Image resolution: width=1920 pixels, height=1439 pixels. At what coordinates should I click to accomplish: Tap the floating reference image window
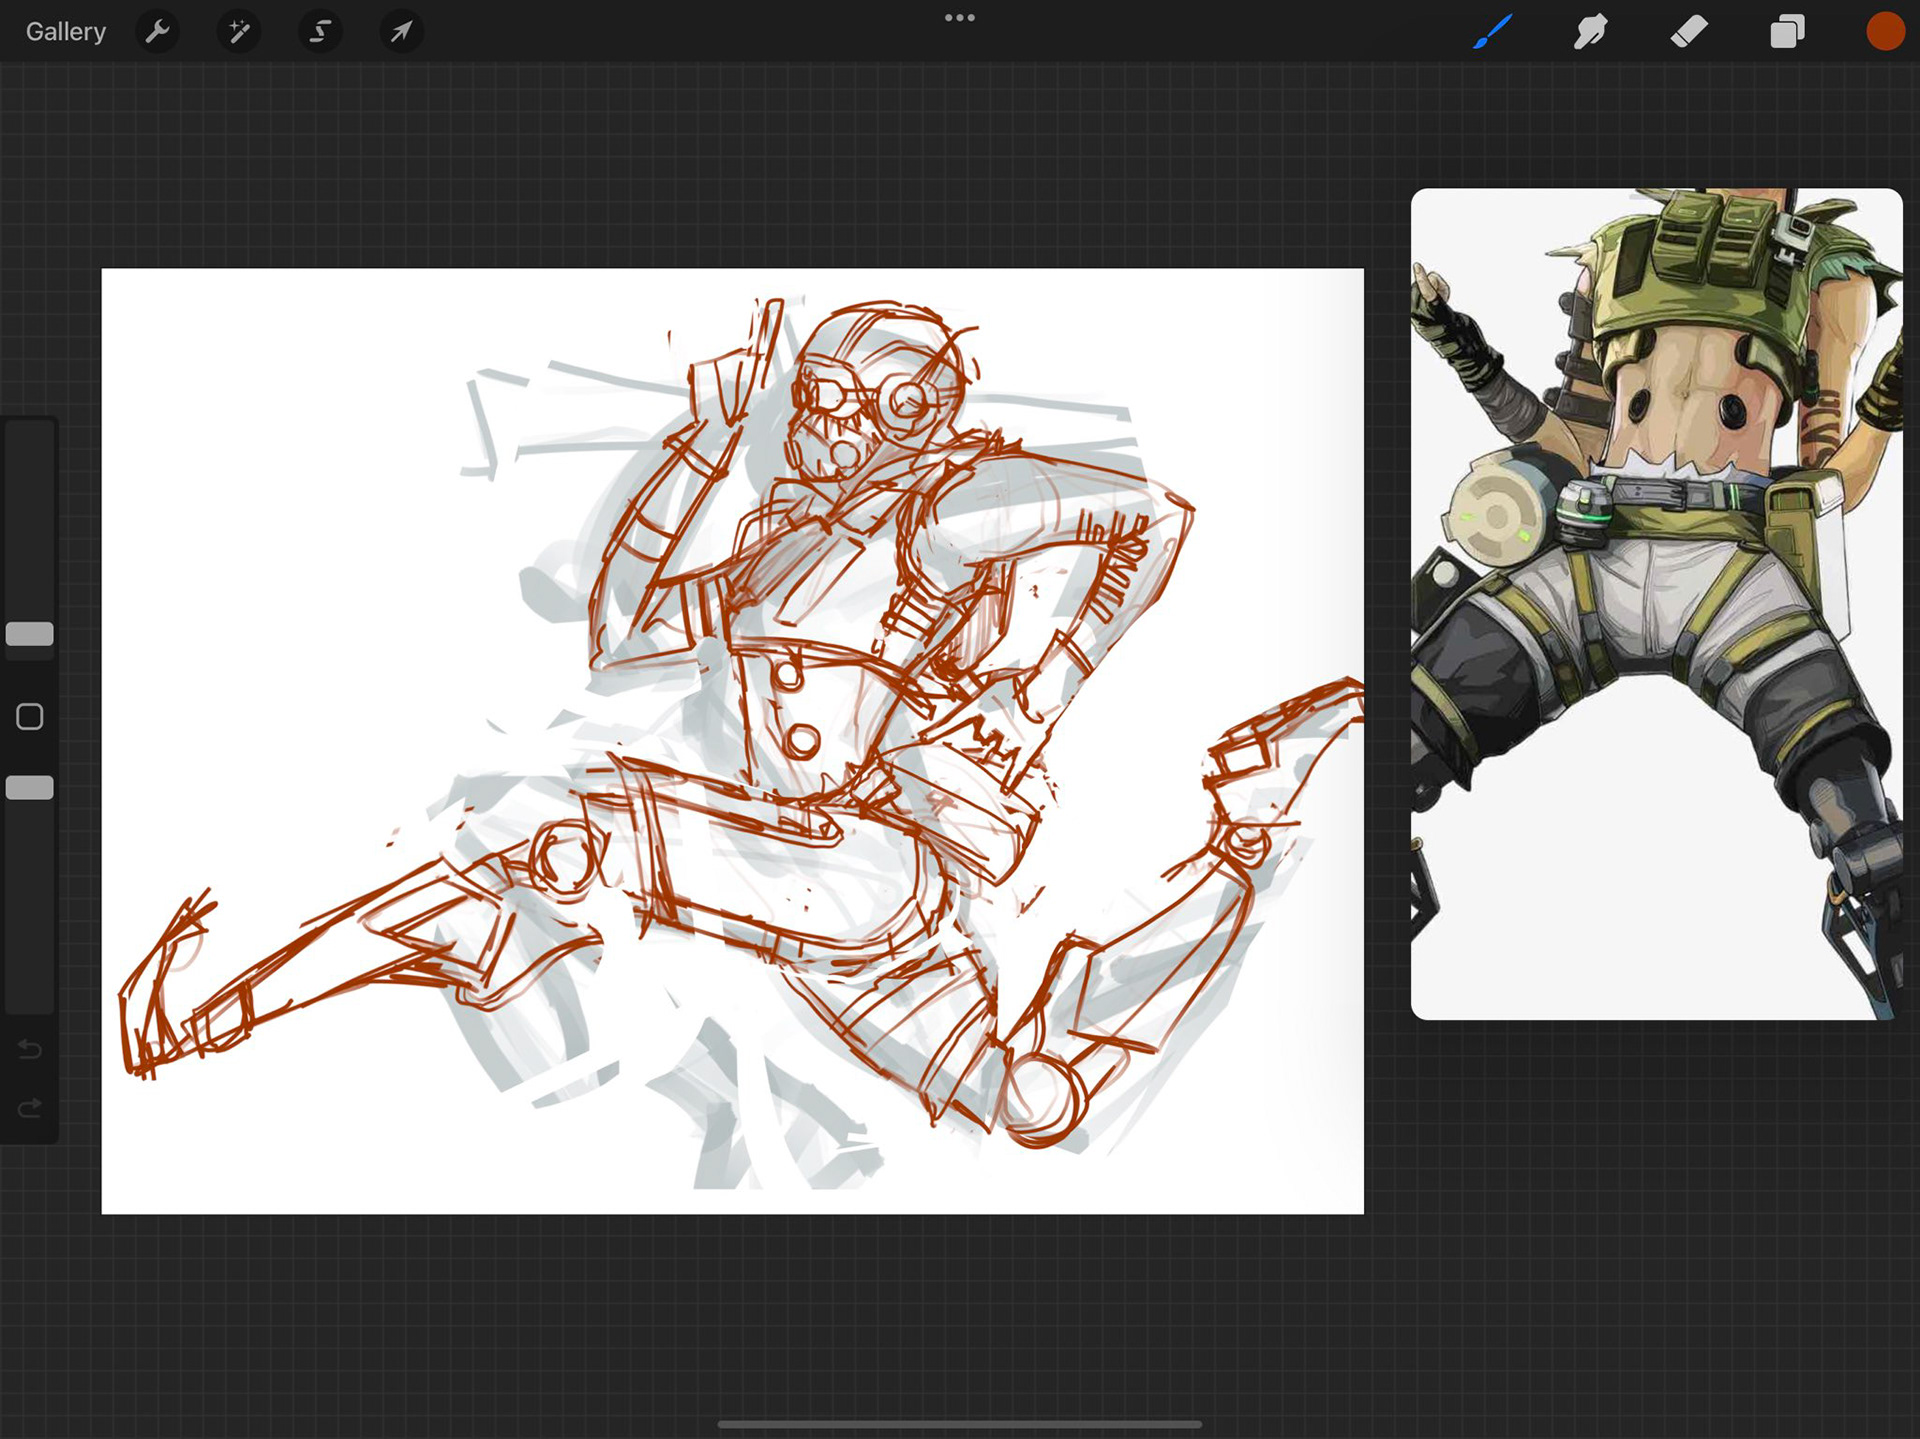[x=1656, y=603]
